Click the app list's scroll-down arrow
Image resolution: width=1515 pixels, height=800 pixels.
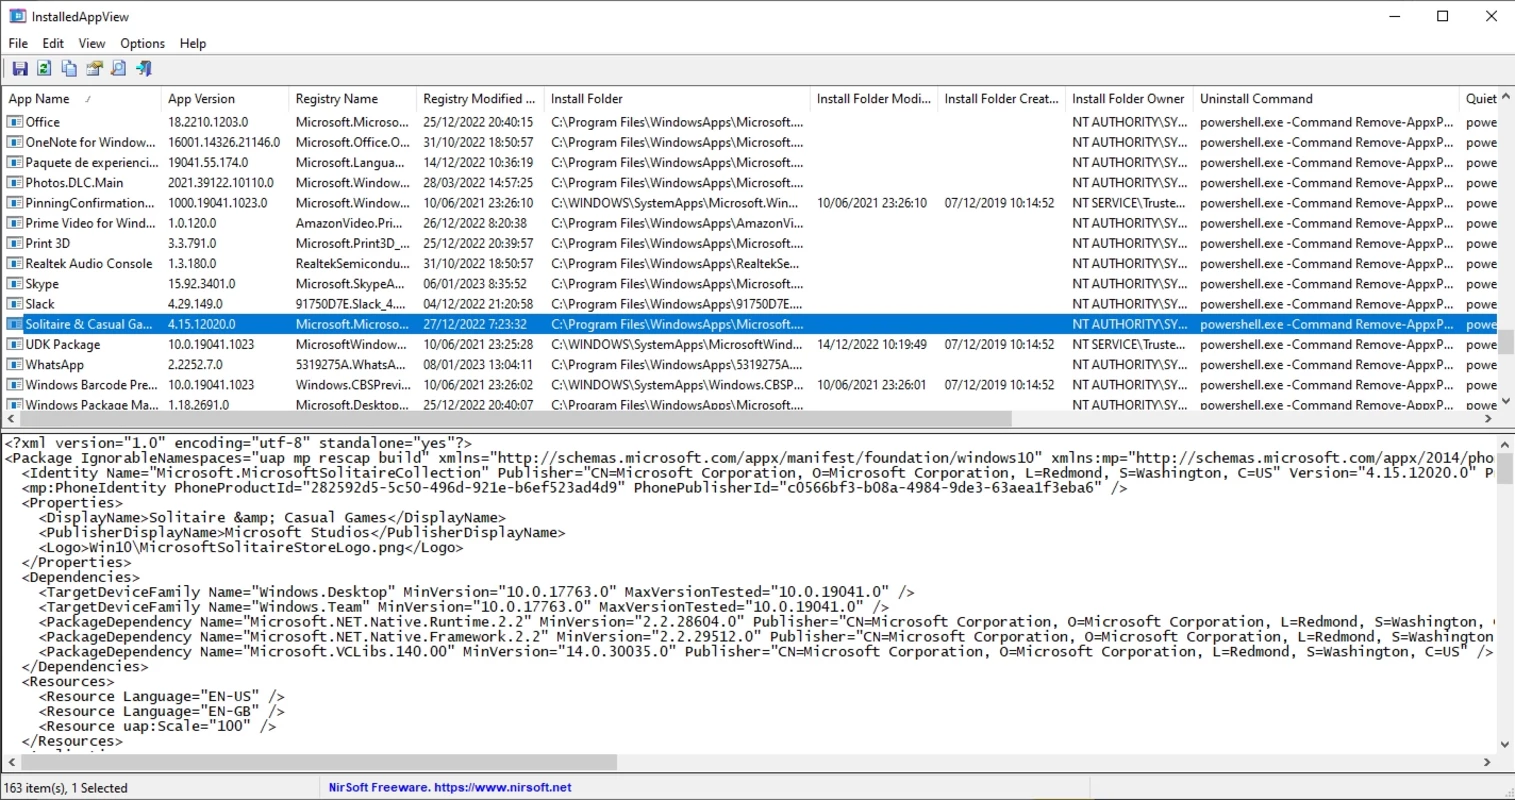1506,402
